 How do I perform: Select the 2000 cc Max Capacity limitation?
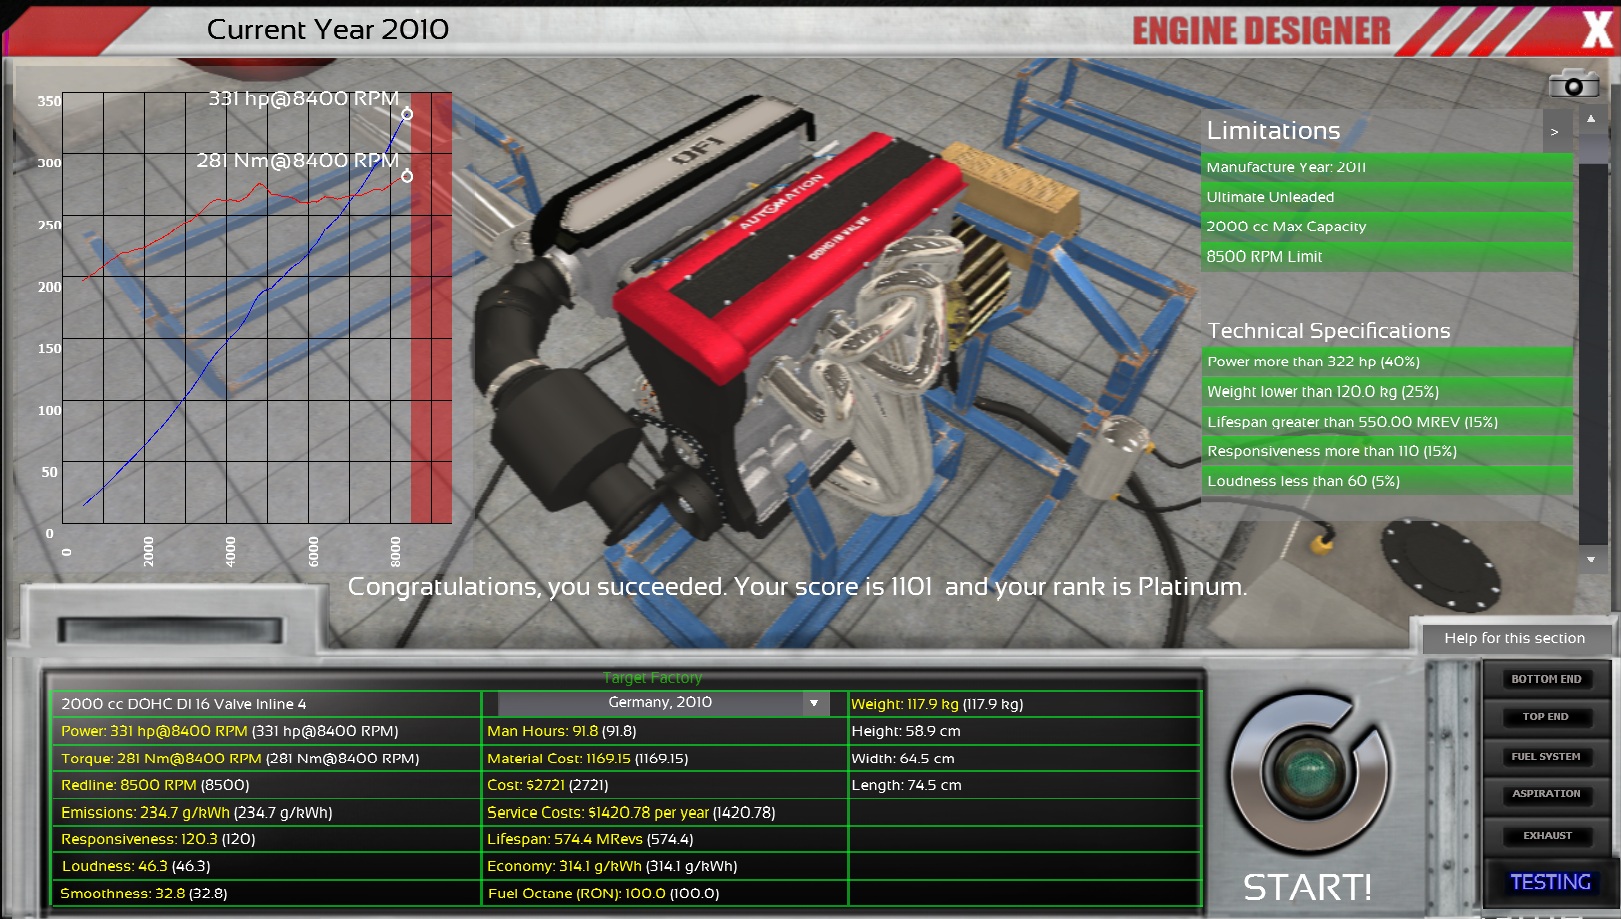(x=1386, y=227)
